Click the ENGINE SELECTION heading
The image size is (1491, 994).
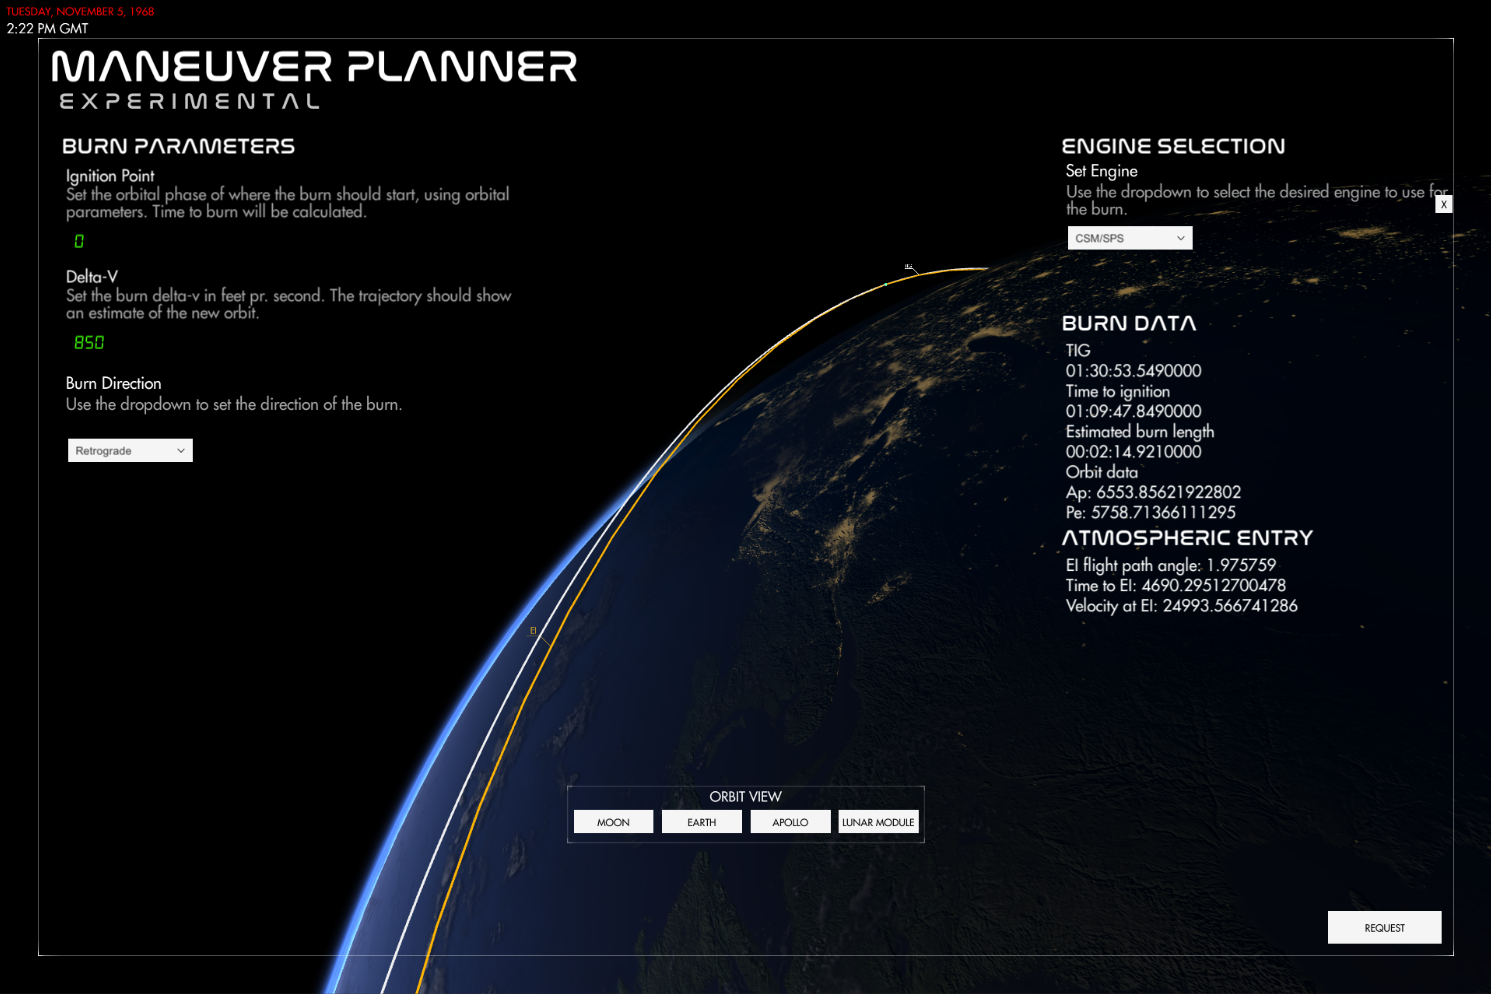[x=1173, y=146]
